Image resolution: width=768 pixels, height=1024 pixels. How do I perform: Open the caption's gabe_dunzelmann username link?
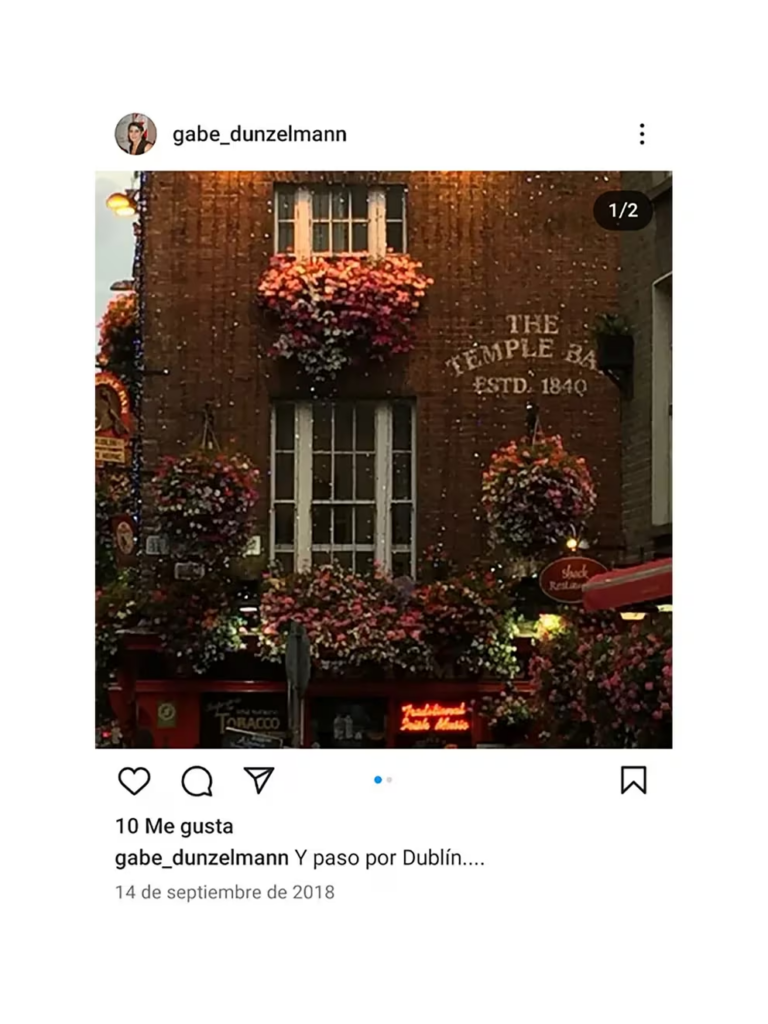[x=202, y=857]
